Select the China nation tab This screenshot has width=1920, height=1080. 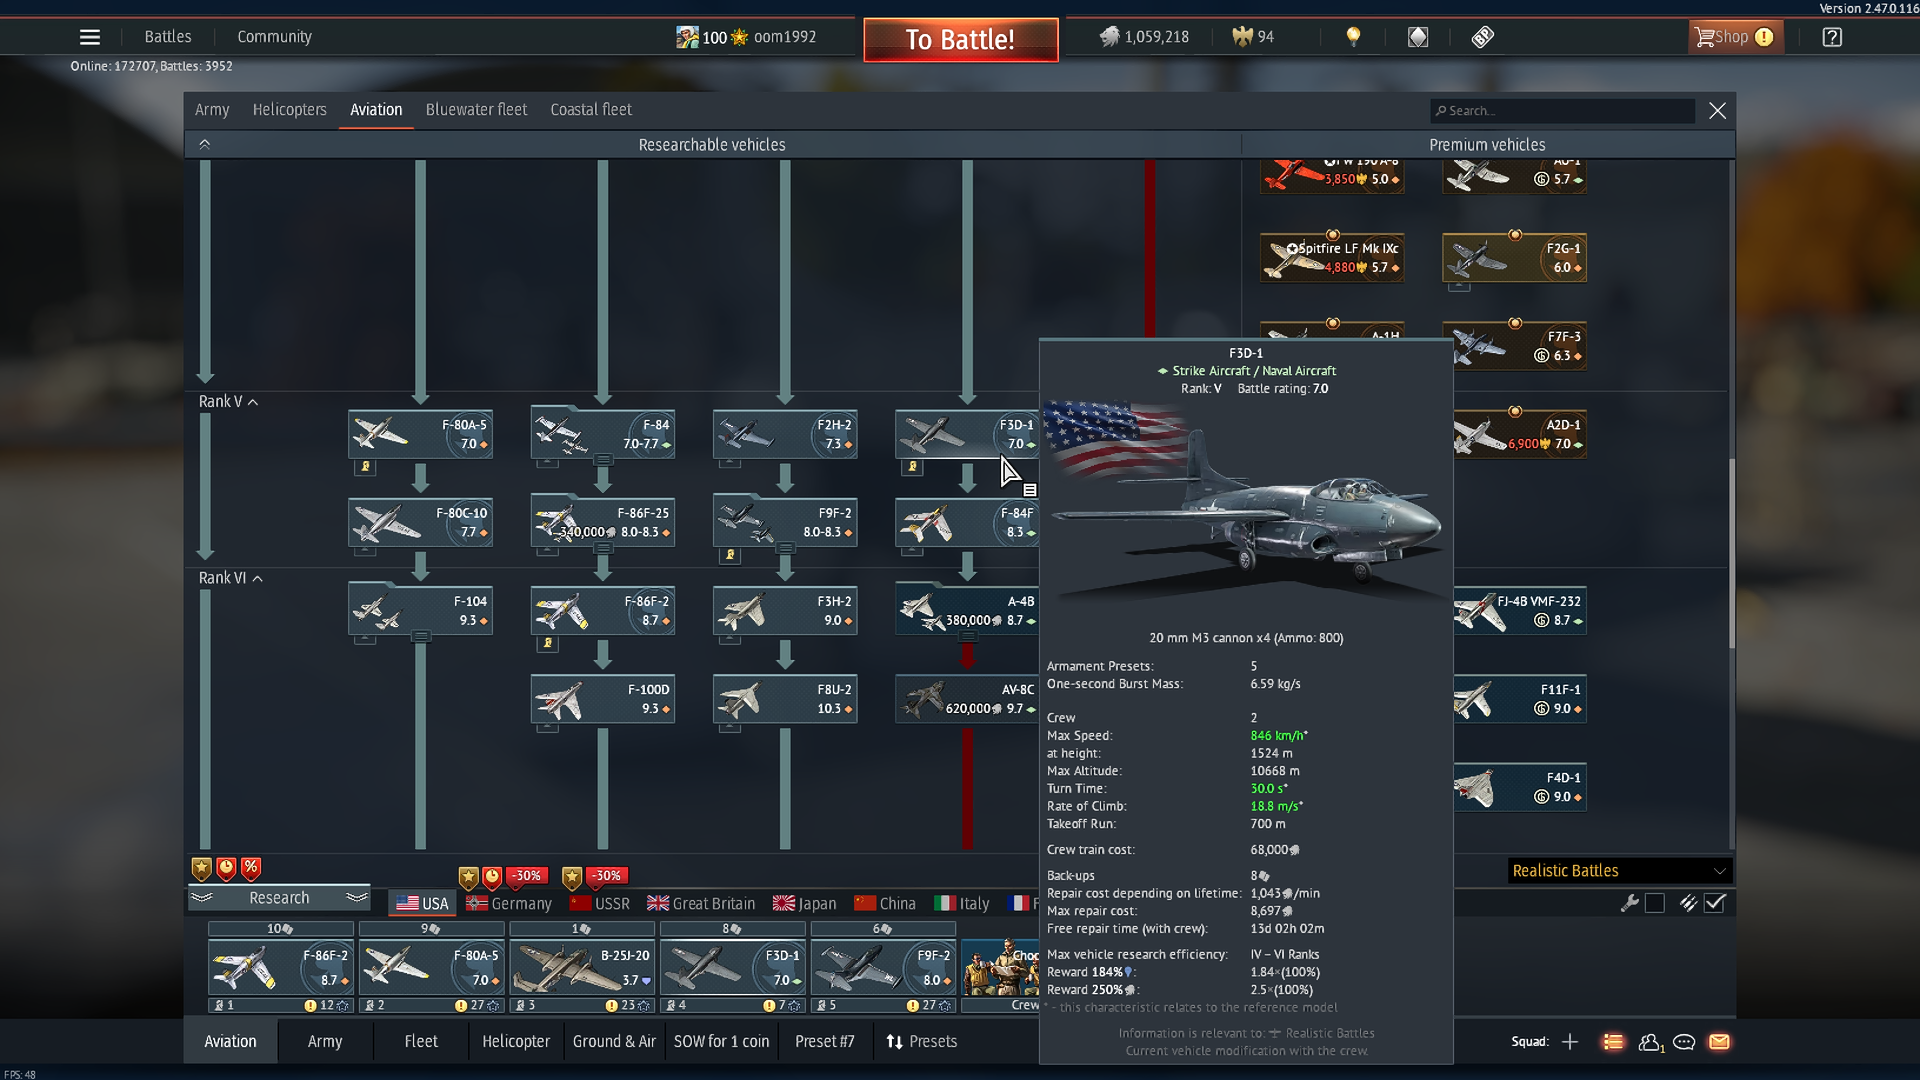885,903
